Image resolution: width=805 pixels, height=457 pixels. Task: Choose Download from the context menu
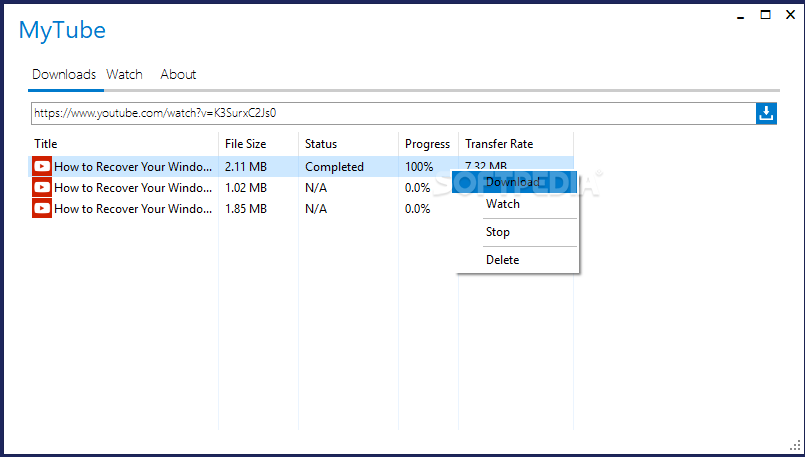click(x=514, y=182)
